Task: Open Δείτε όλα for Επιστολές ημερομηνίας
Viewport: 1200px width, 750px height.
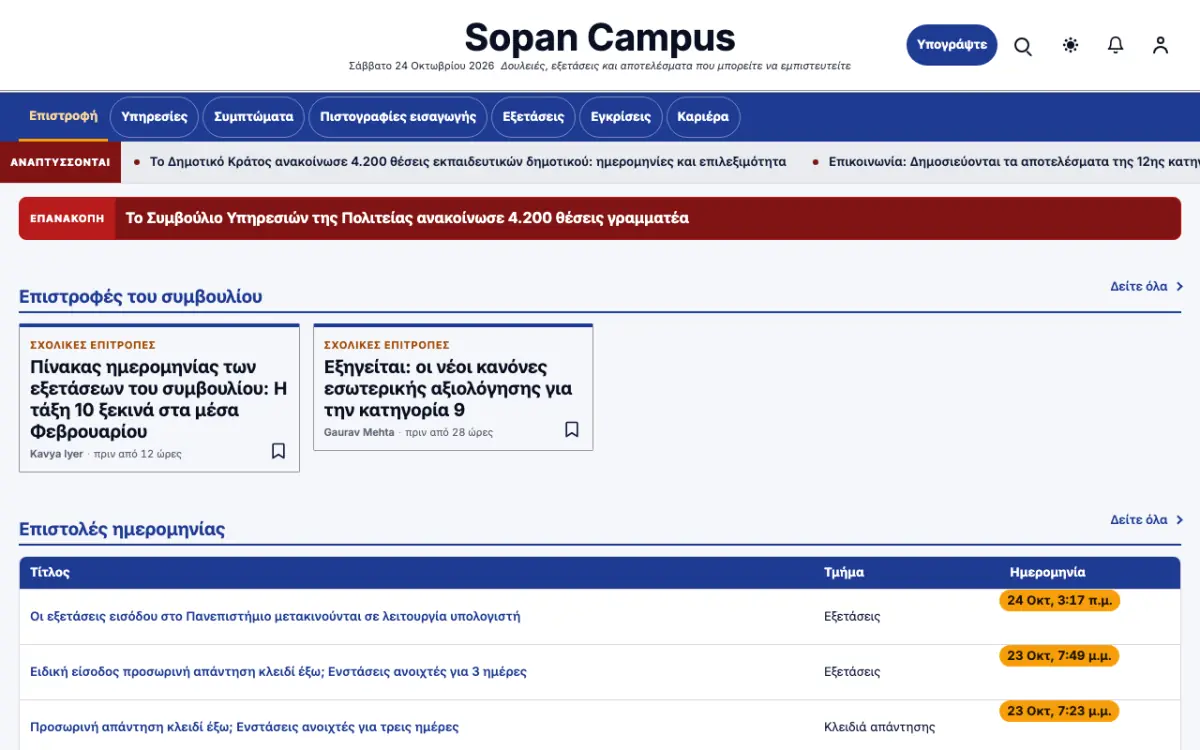Action: click(x=1146, y=520)
